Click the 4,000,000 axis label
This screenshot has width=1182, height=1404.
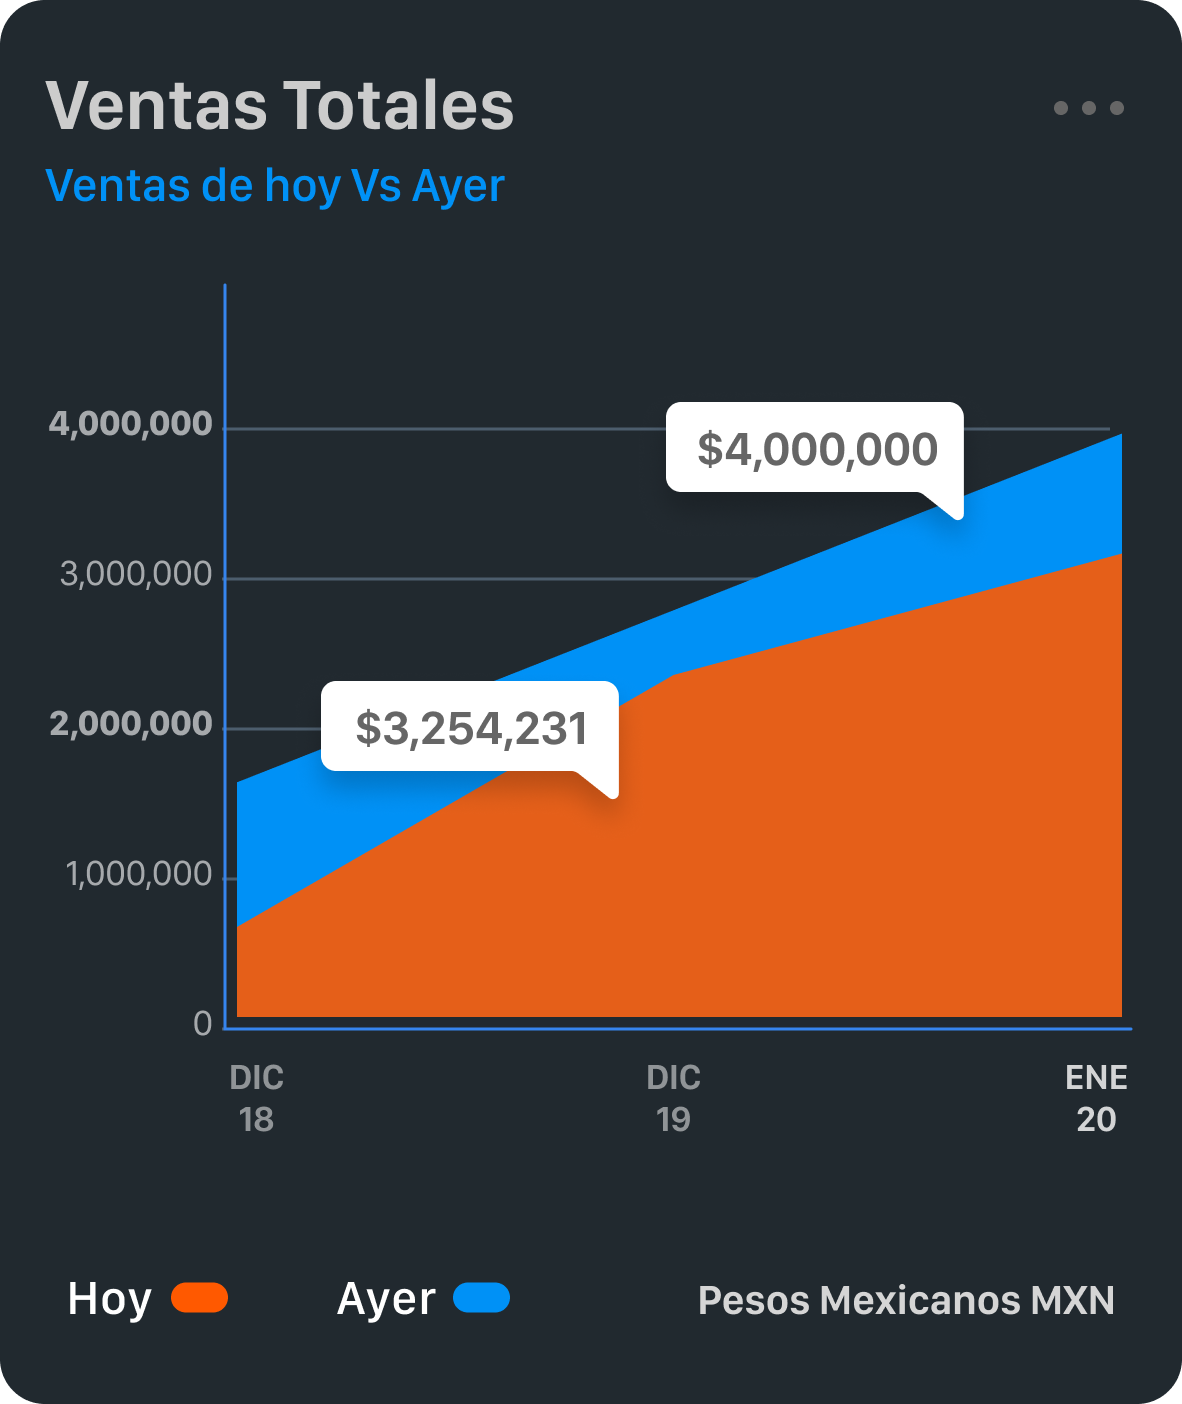(x=131, y=424)
